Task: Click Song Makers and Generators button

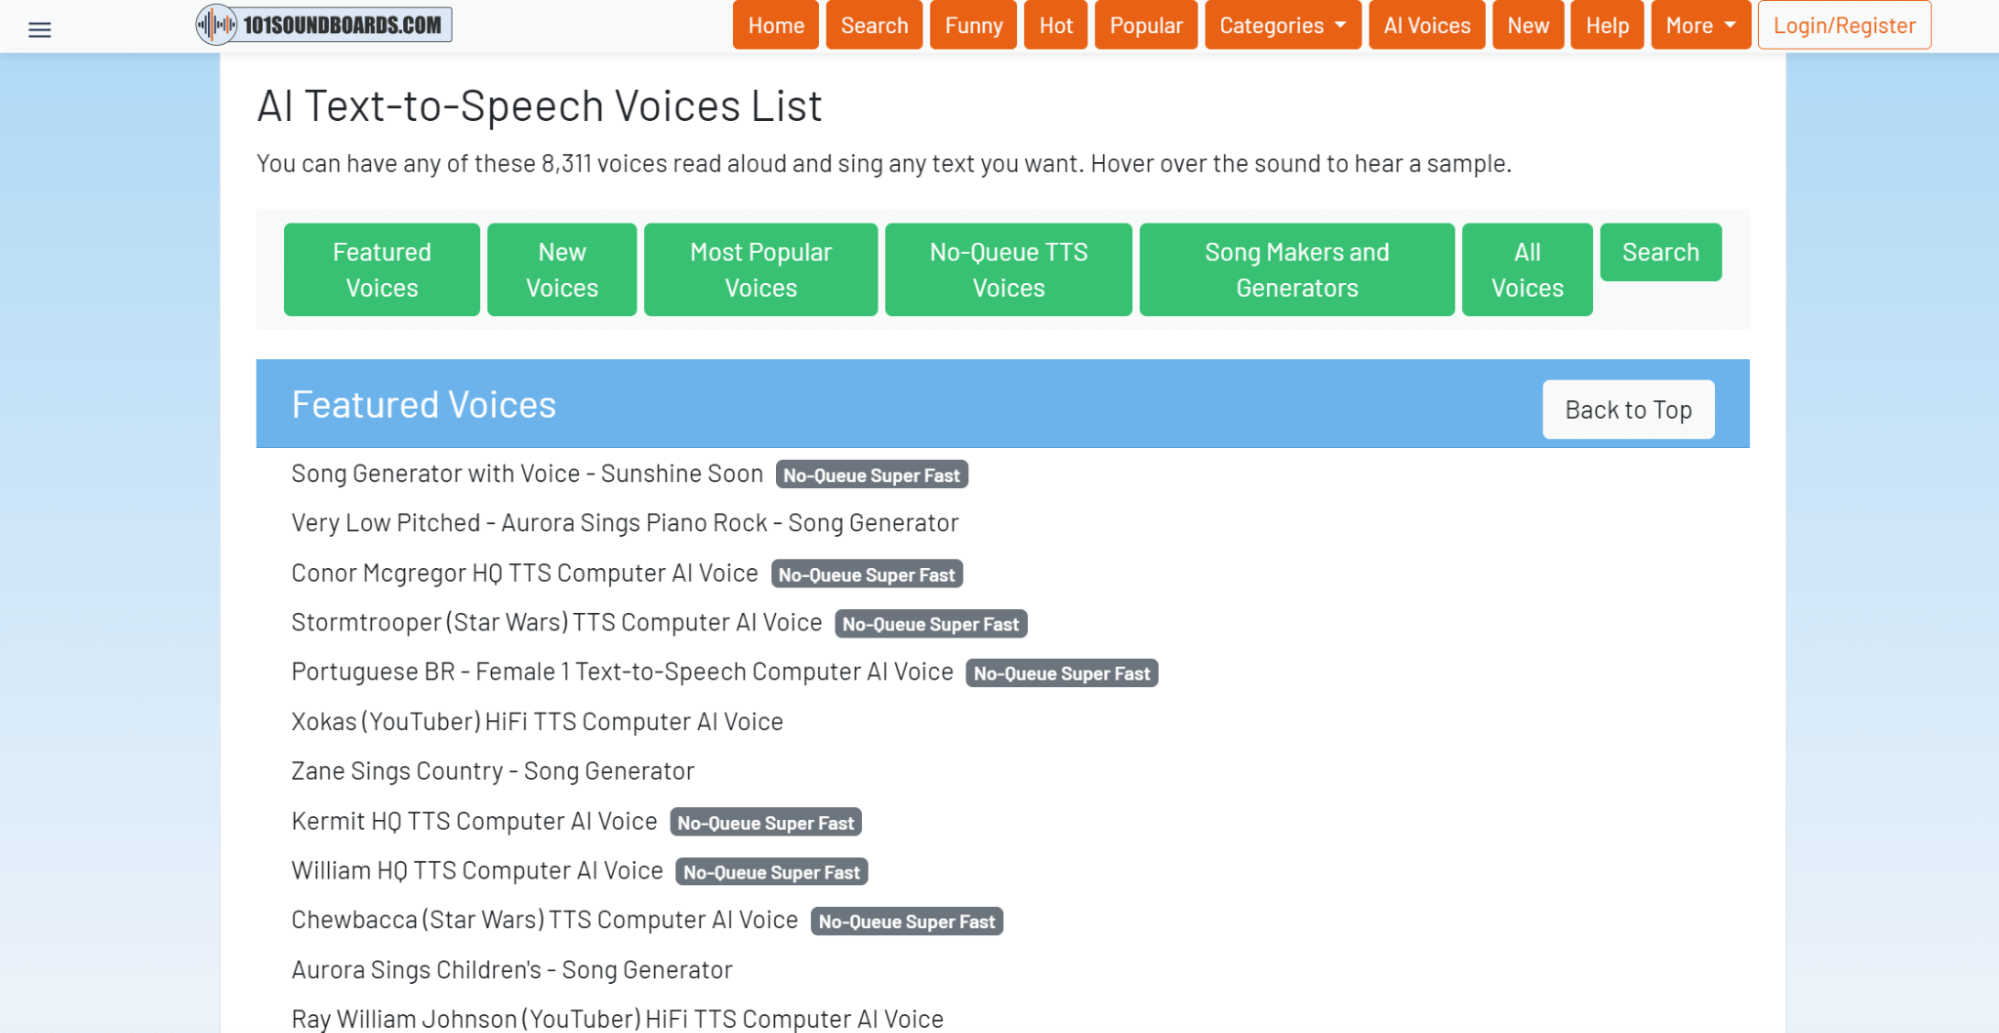Action: point(1296,270)
